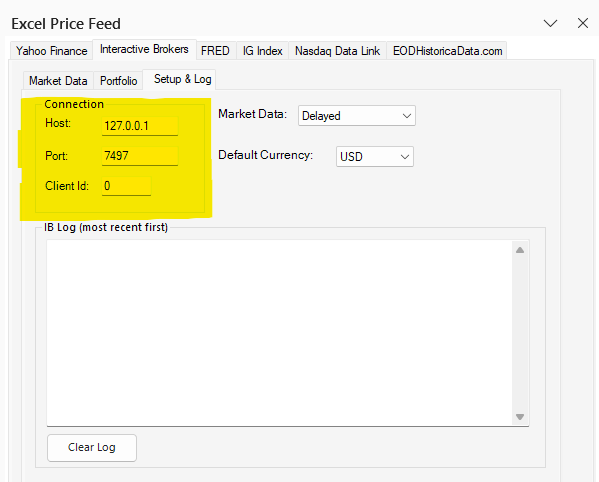The width and height of the screenshot is (599, 482).
Task: Click the Host input field
Action: coord(140,126)
